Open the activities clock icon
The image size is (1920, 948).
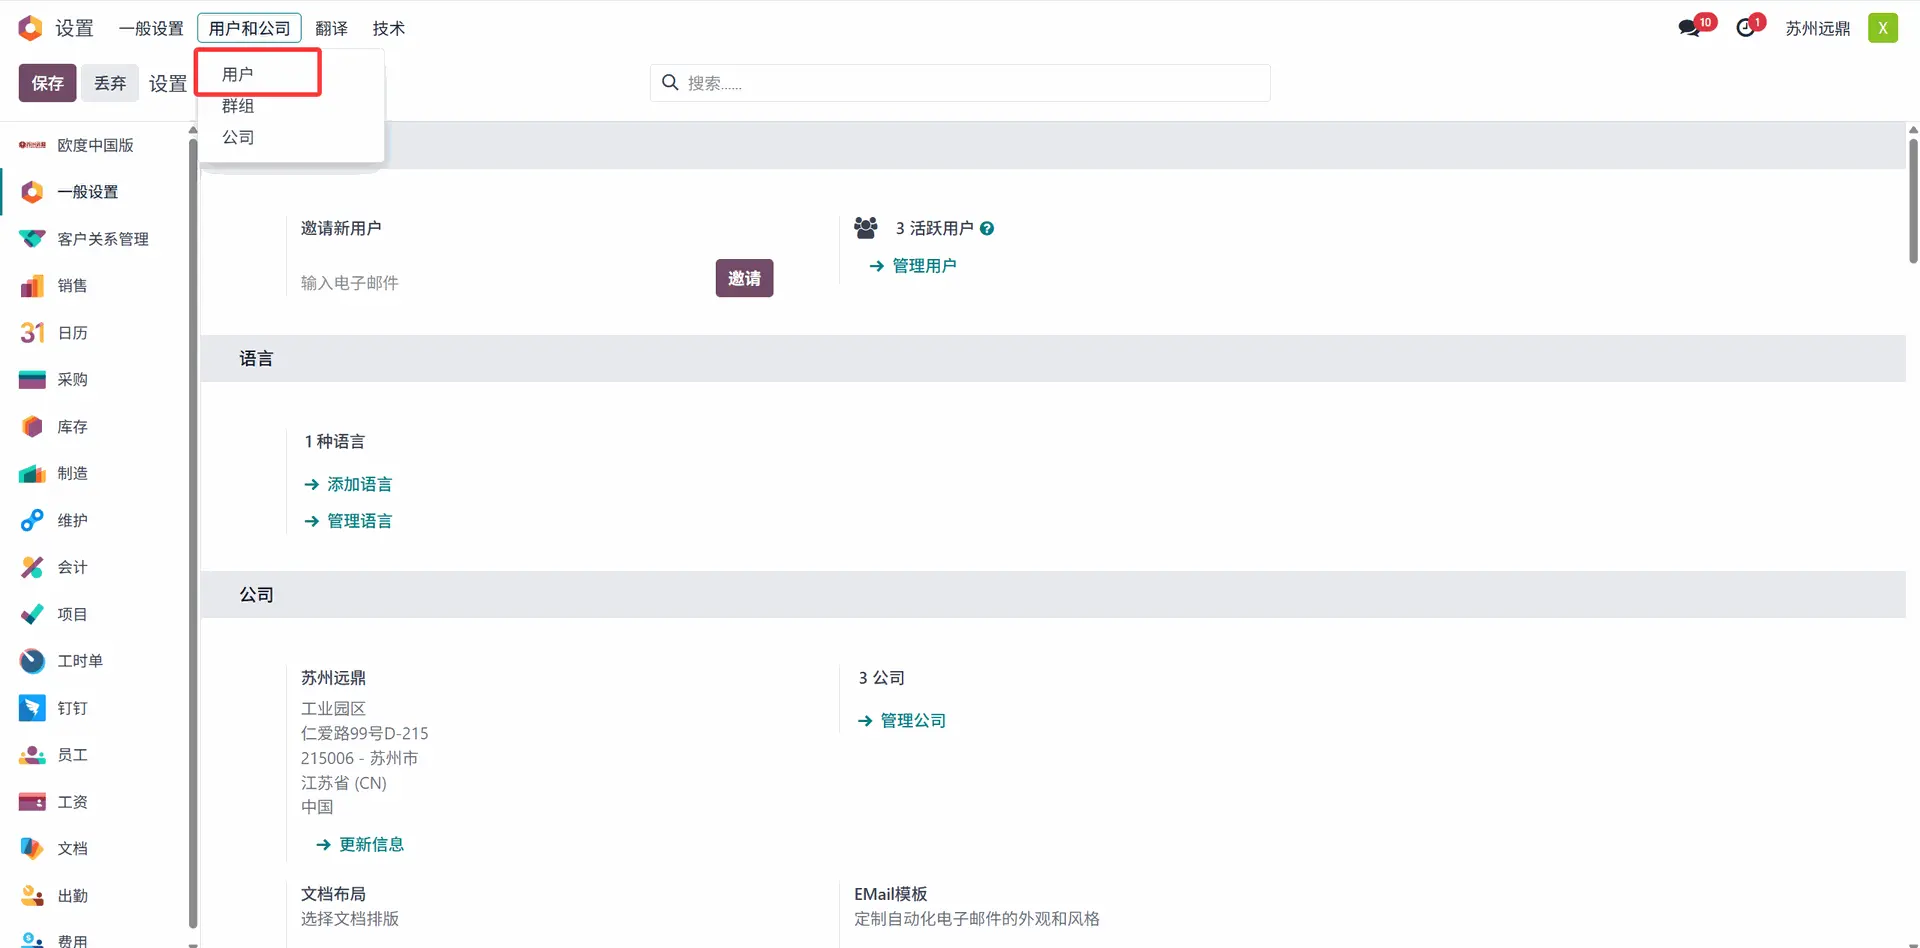coord(1746,28)
